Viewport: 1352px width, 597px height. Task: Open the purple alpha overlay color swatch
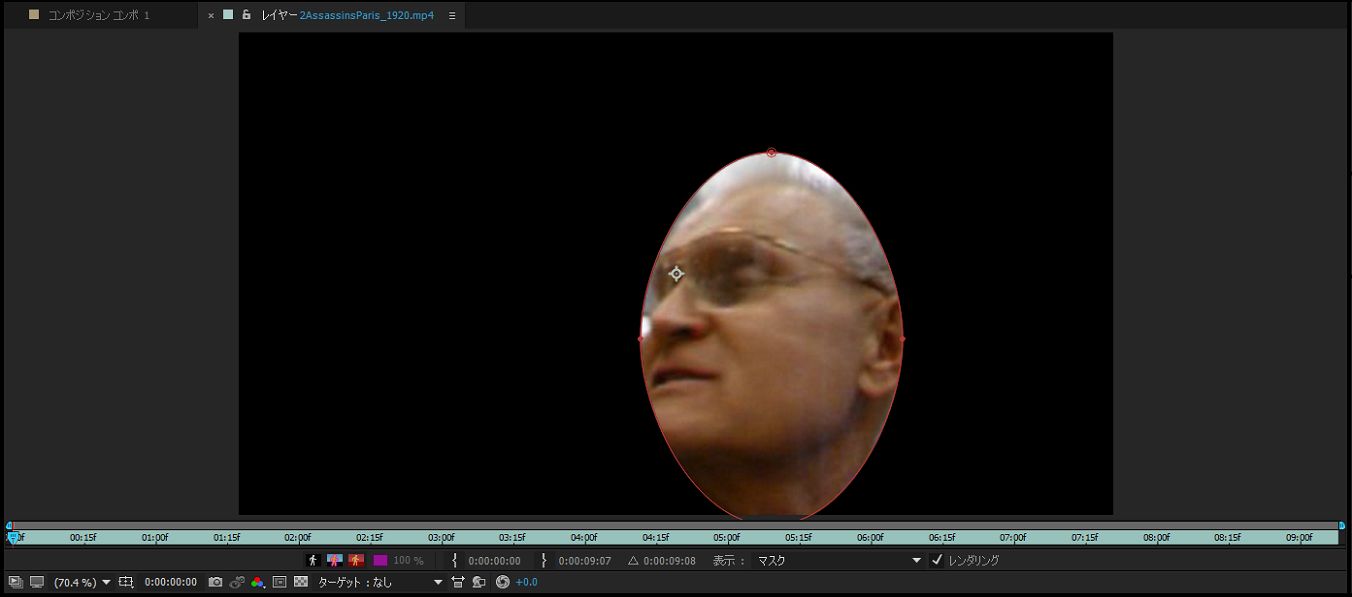380,561
